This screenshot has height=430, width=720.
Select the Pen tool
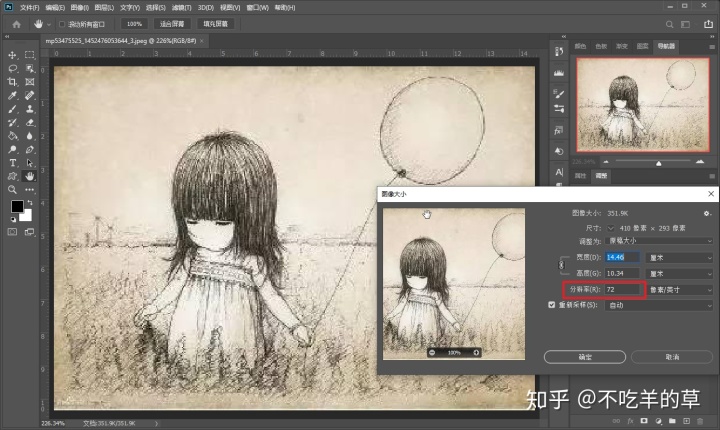point(30,149)
